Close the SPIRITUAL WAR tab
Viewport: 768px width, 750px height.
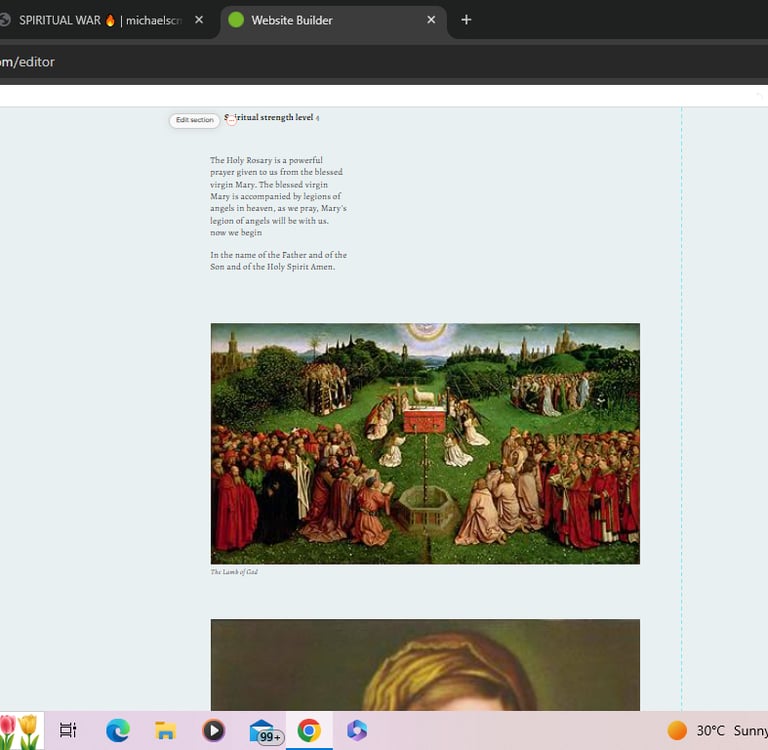tap(199, 20)
